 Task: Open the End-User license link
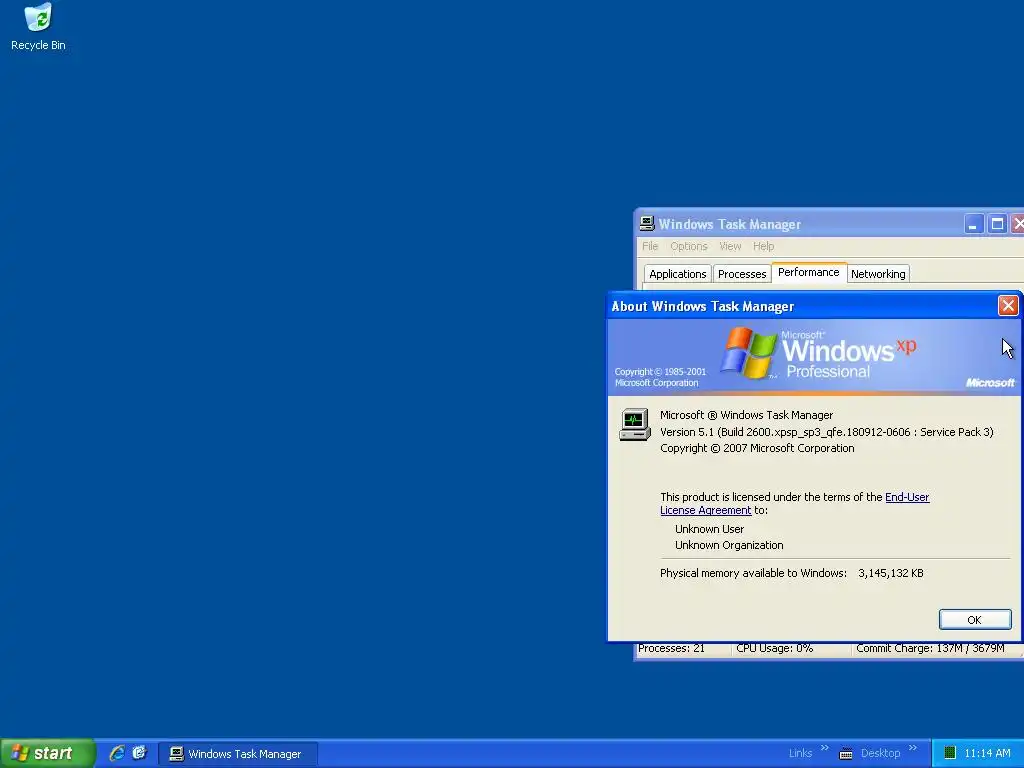click(x=906, y=497)
